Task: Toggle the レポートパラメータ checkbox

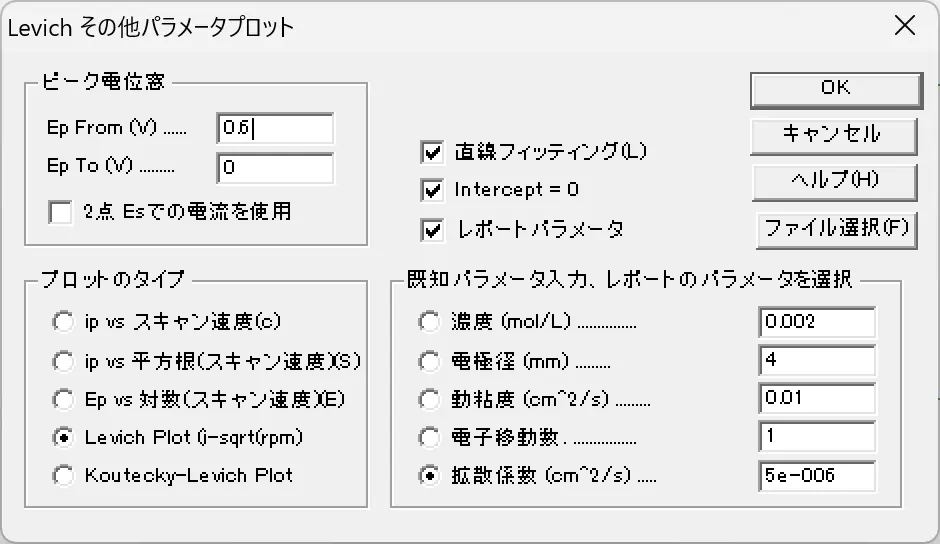Action: 433,229
